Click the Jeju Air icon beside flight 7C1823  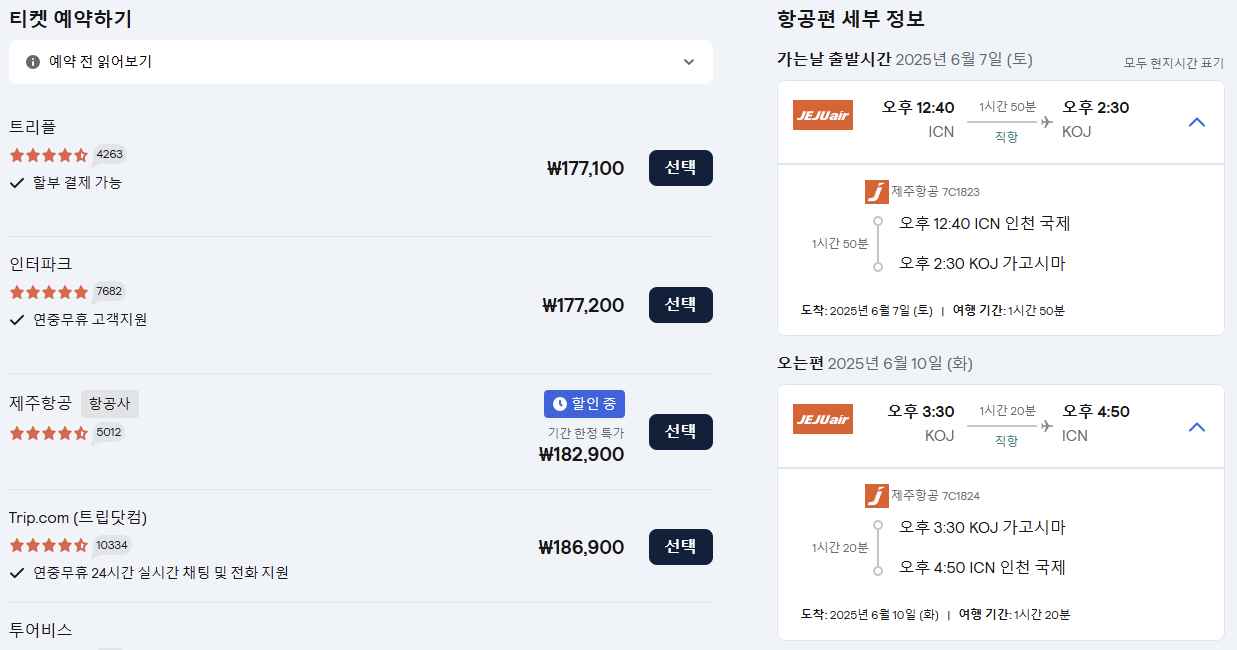coord(876,191)
